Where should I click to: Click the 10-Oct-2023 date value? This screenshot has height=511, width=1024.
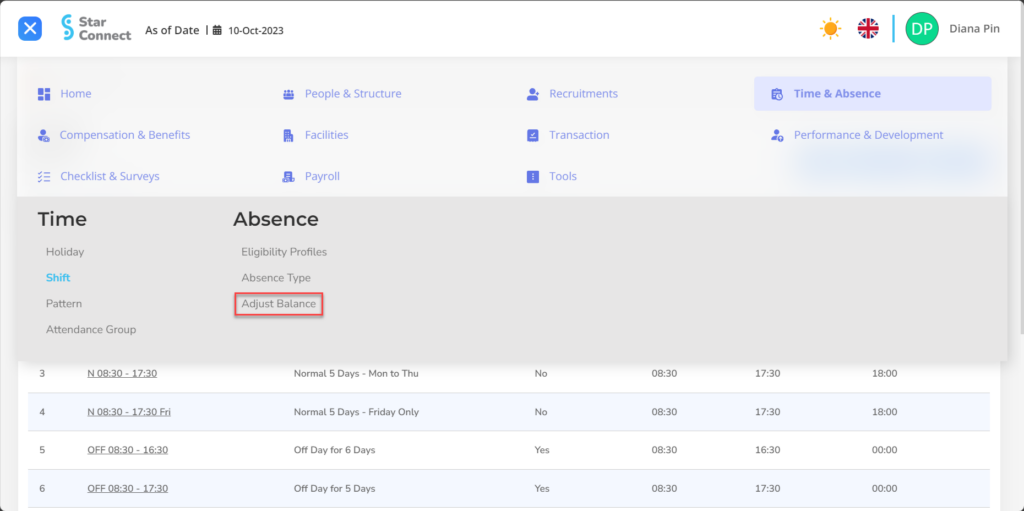255,30
